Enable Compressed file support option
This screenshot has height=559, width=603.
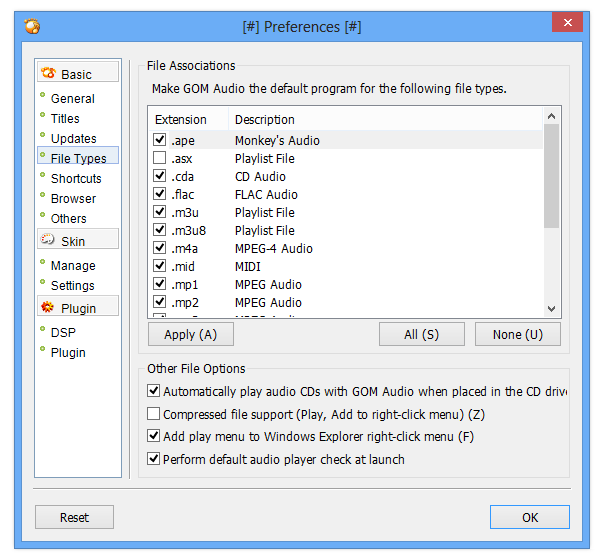coord(154,414)
